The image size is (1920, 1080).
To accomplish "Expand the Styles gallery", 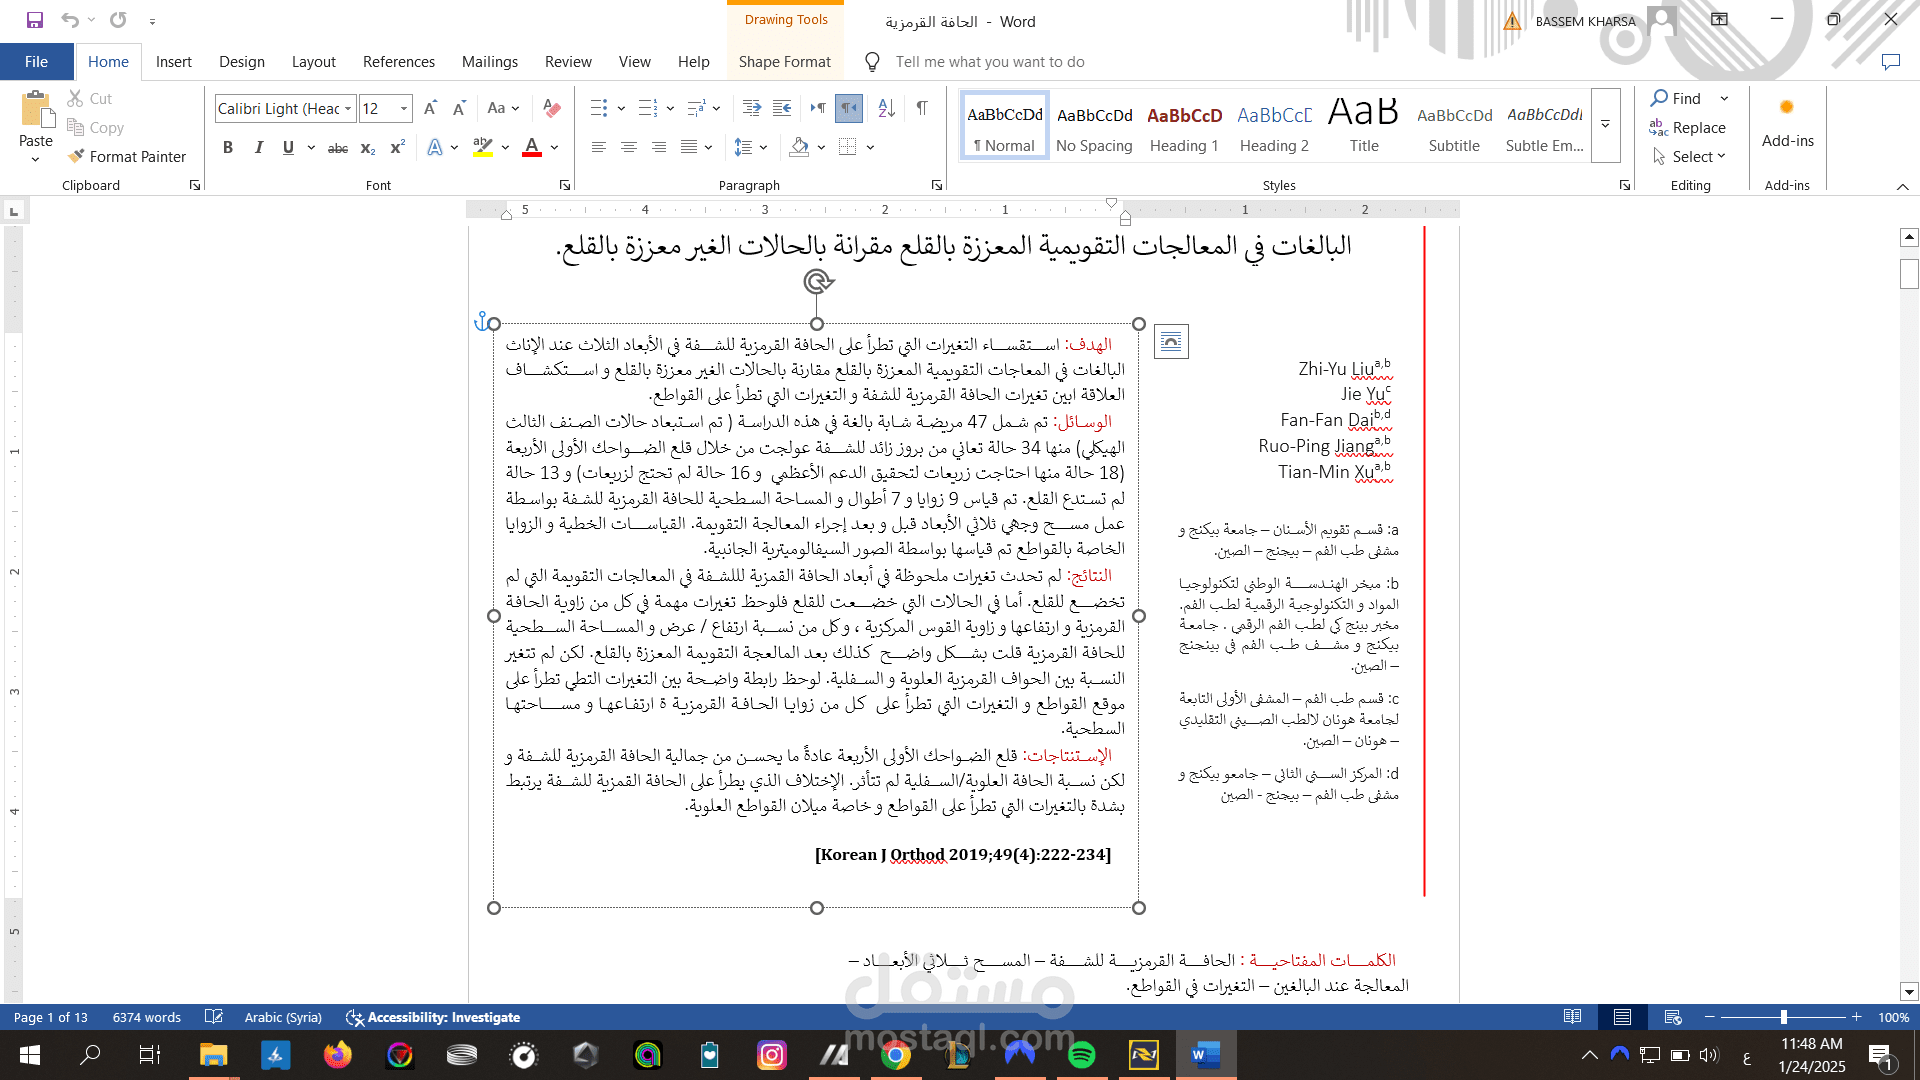I will point(1605,124).
